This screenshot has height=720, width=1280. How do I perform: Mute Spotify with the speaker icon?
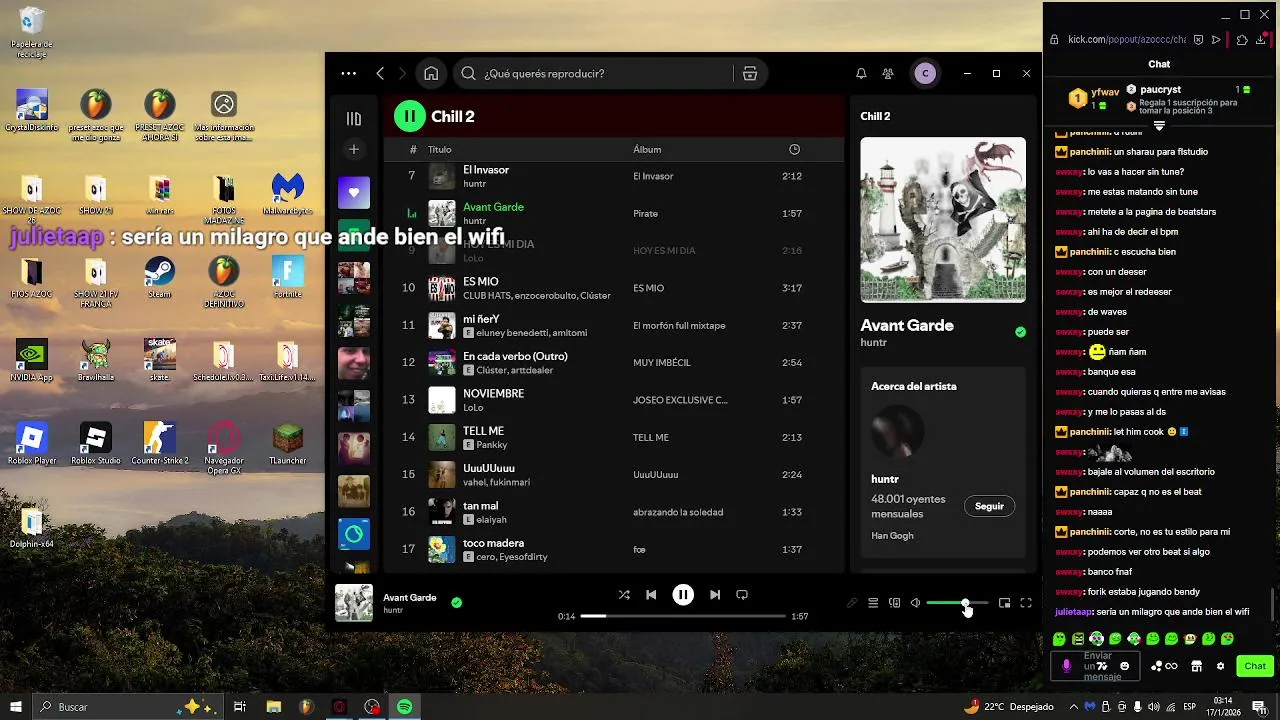pos(915,603)
